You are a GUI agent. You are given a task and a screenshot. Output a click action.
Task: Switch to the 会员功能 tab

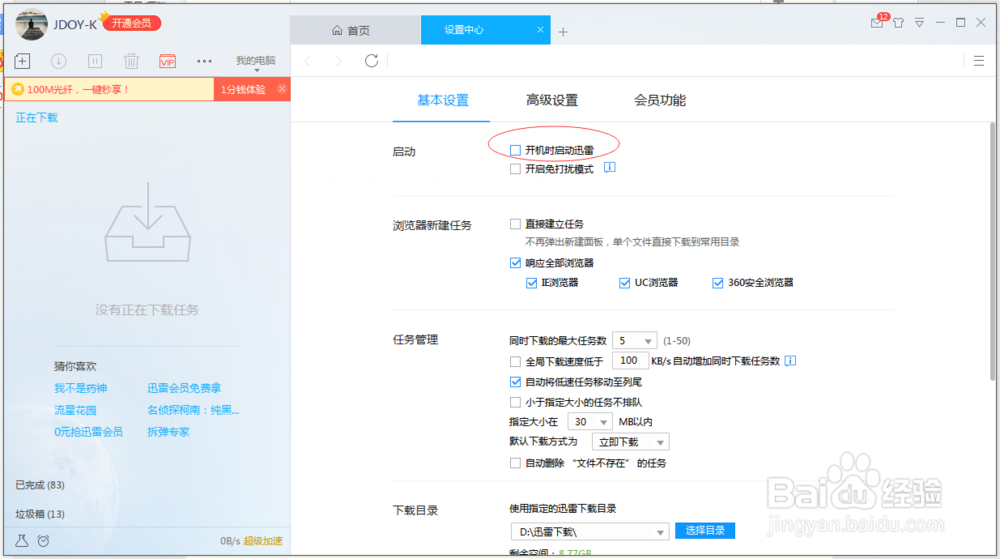(659, 100)
